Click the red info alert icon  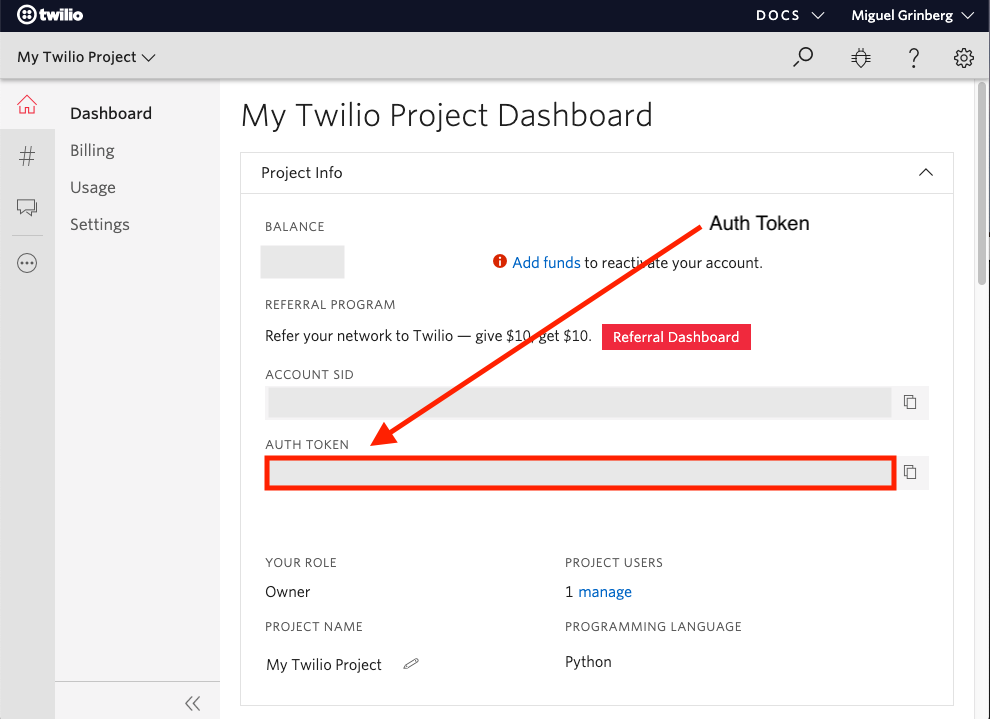pos(499,261)
